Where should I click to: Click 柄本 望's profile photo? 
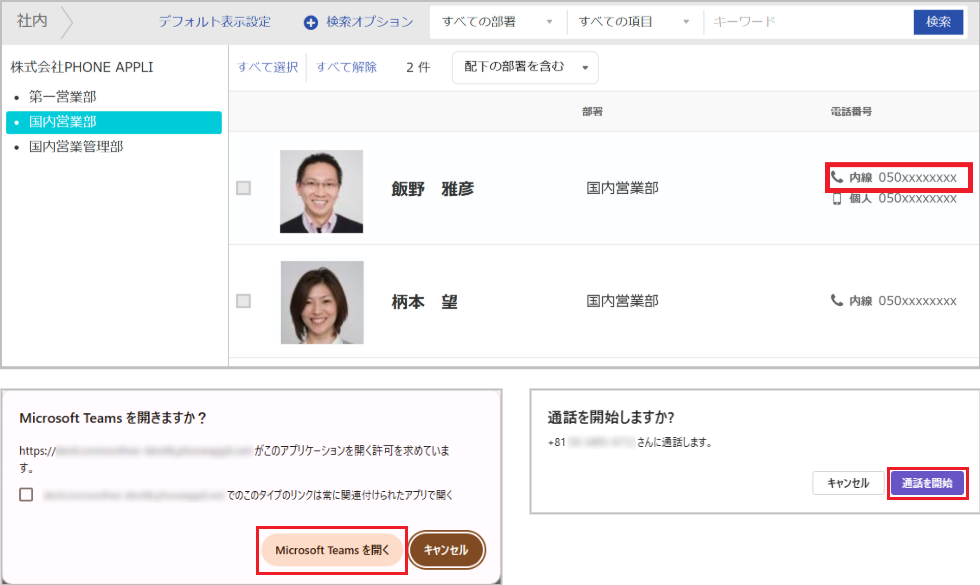322,302
